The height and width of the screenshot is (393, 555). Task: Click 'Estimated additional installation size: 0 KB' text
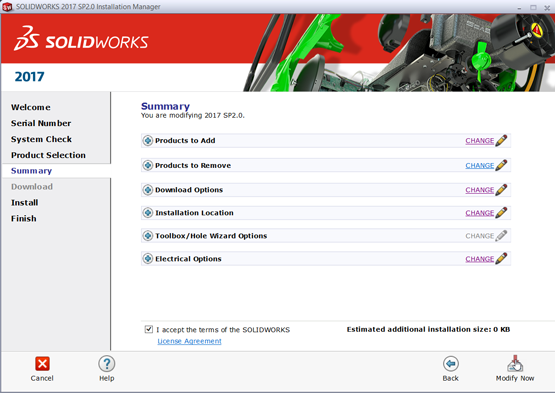click(x=428, y=329)
